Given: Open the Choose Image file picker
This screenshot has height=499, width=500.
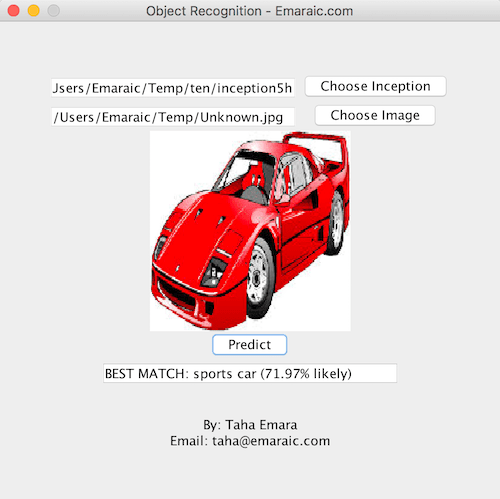Looking at the screenshot, I should tap(375, 115).
